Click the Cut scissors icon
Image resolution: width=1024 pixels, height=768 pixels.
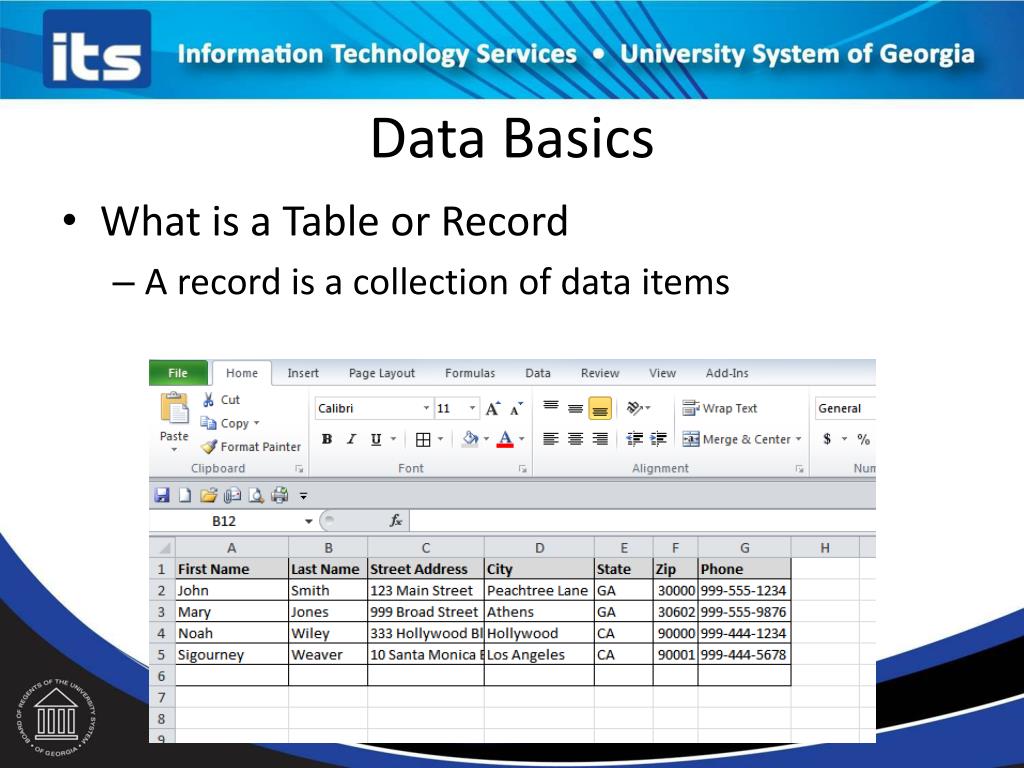coord(208,400)
